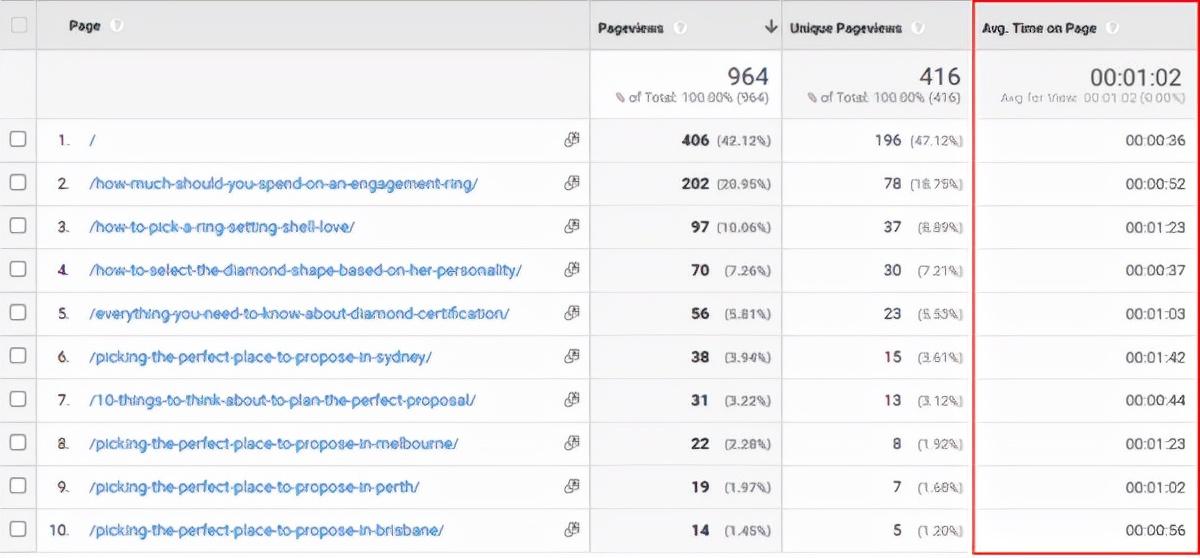Click help icon next to Unique Pageviews
This screenshot has height=558, width=1200.
pos(918,28)
